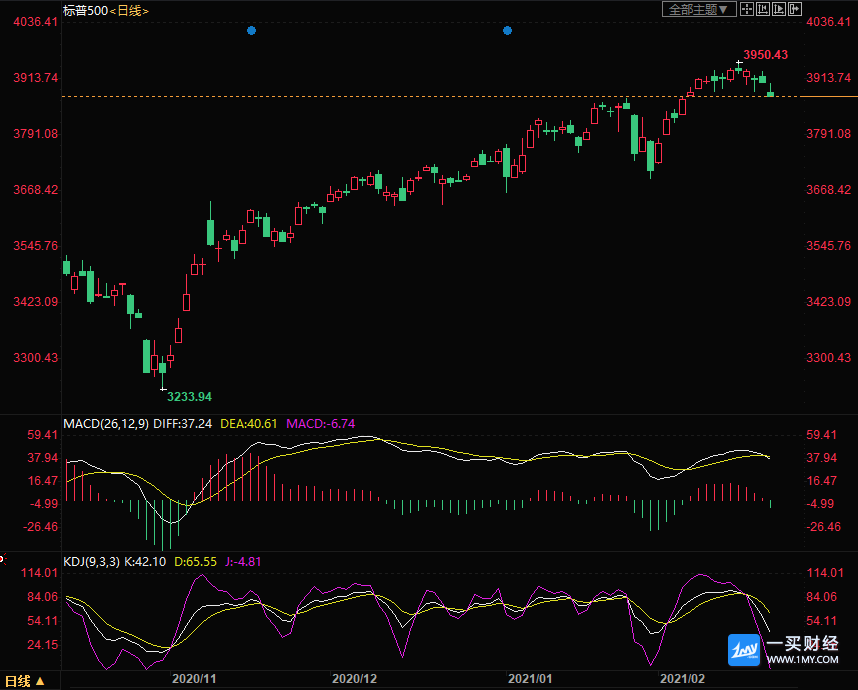Click the blue event dot above November candles
858x690 pixels.
(x=252, y=31)
